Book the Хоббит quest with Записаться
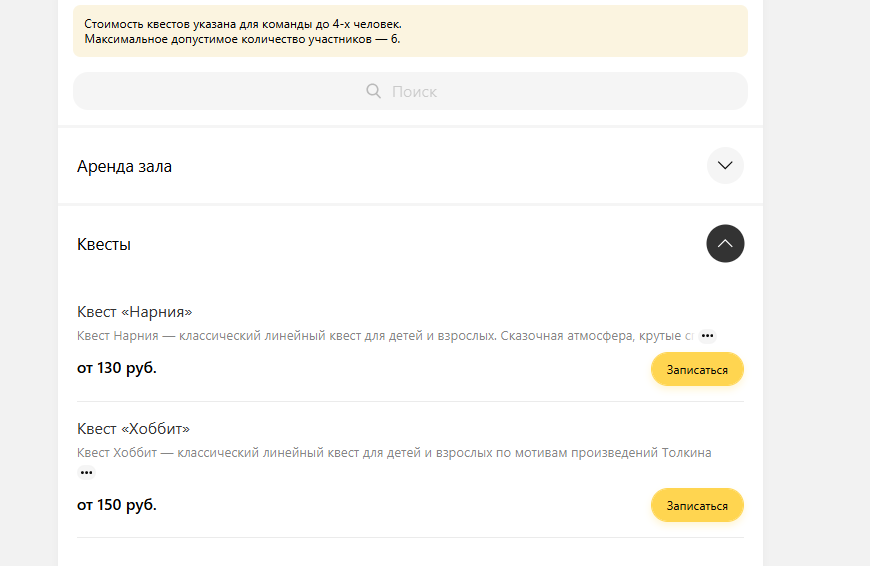The image size is (870, 566). (697, 506)
